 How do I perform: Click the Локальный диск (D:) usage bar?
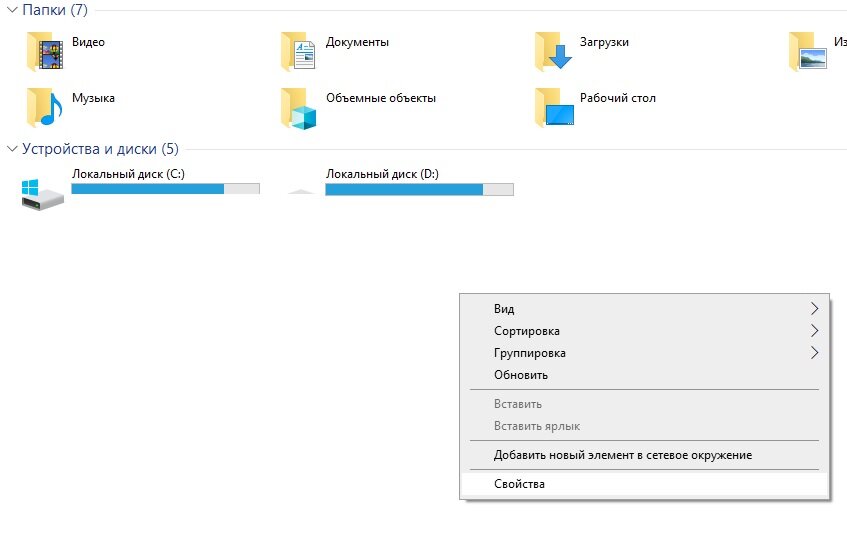(419, 189)
